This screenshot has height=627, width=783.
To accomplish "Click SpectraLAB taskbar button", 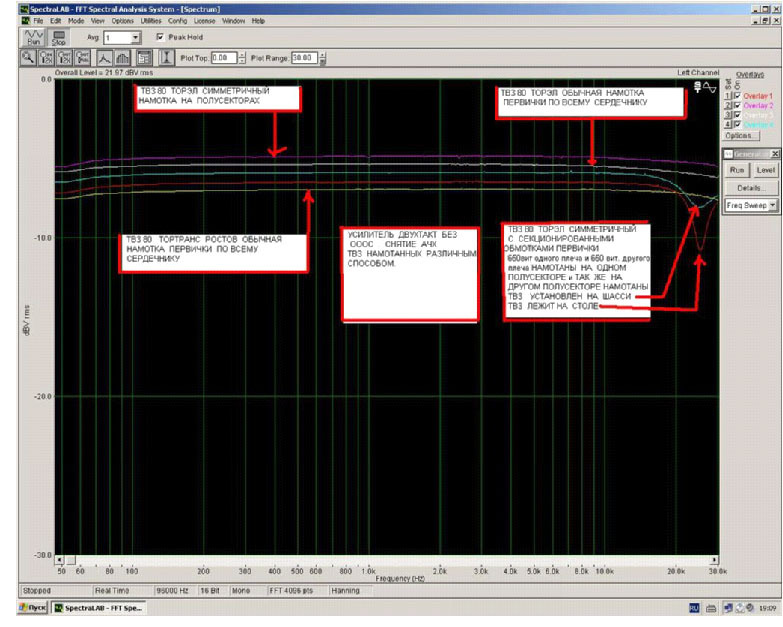I will [99, 608].
